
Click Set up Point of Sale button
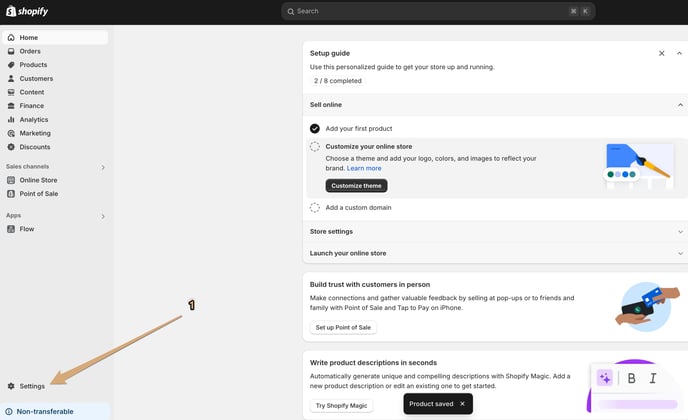tap(343, 327)
